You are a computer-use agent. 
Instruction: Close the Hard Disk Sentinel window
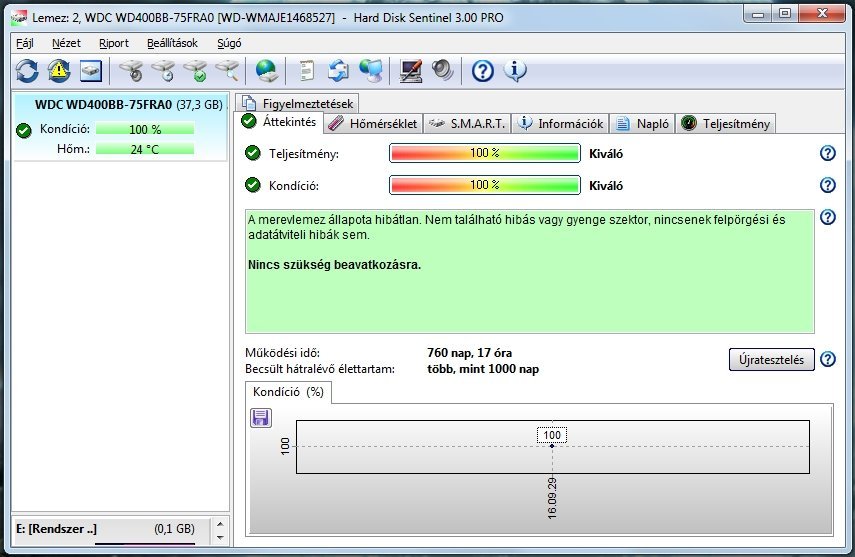tap(822, 14)
